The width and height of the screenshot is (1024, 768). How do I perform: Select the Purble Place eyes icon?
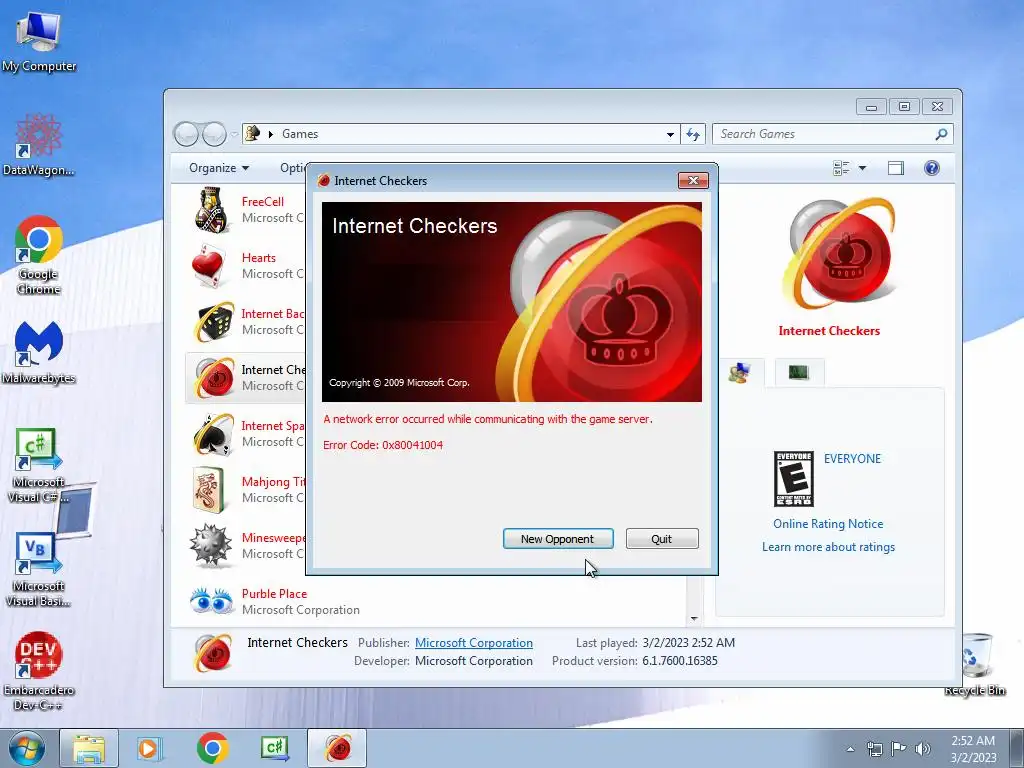212,601
